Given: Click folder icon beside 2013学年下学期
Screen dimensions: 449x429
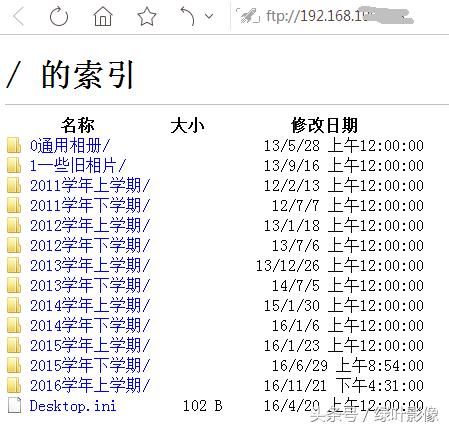Looking at the screenshot, I should click(14, 286).
